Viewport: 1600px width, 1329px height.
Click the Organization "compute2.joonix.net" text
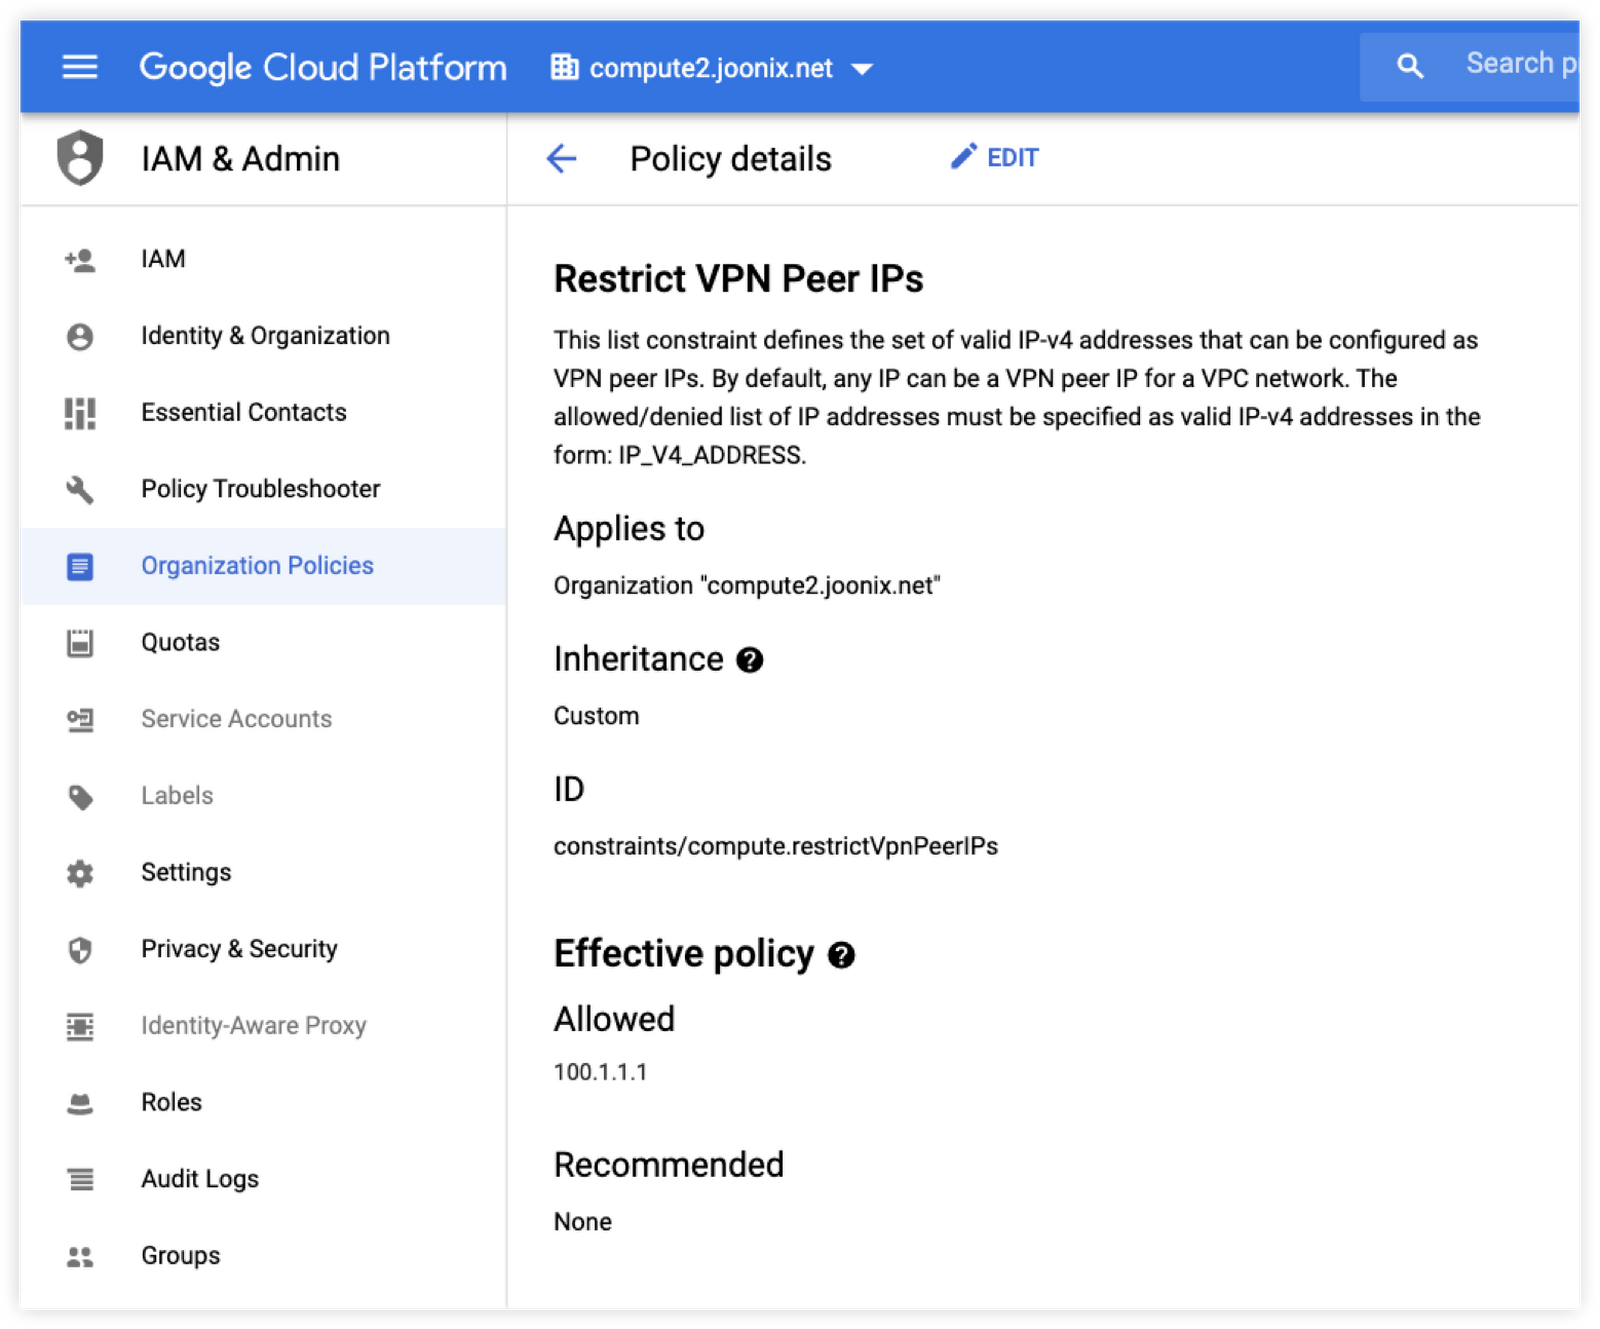[747, 586]
